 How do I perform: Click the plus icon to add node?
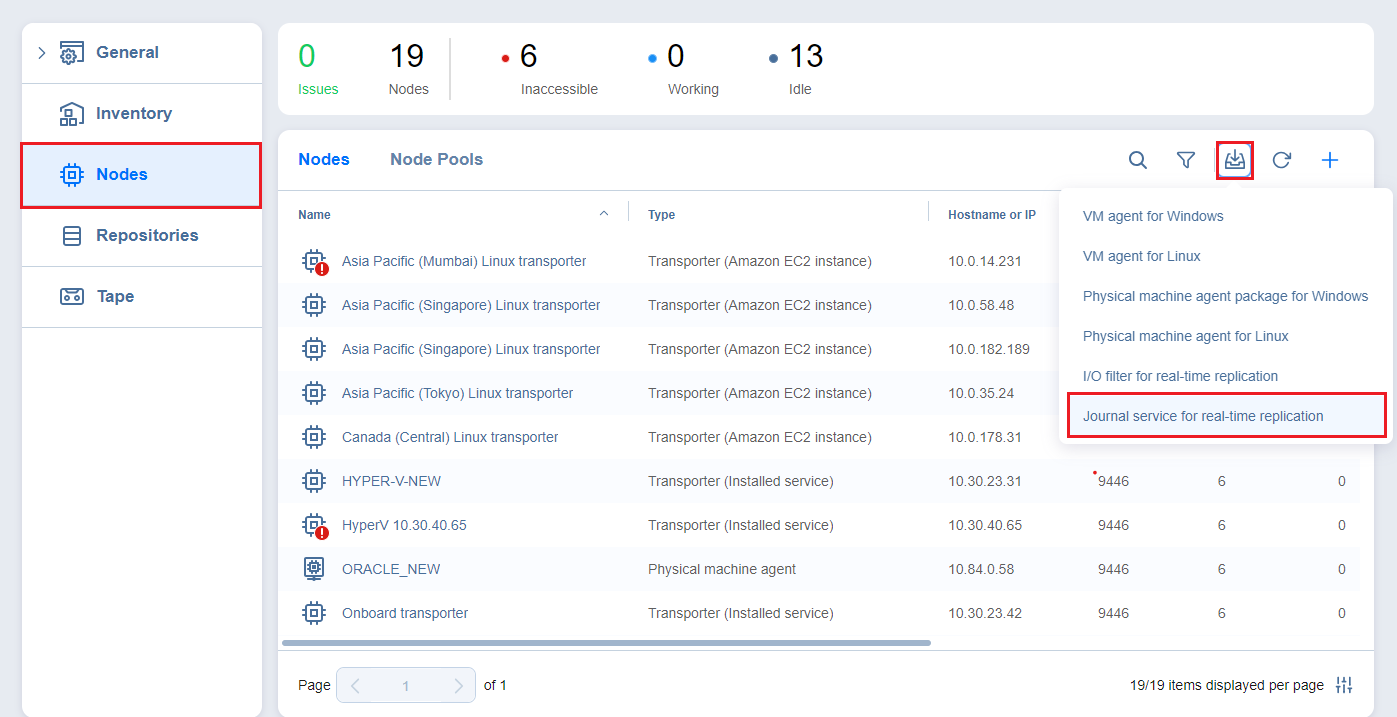point(1329,160)
